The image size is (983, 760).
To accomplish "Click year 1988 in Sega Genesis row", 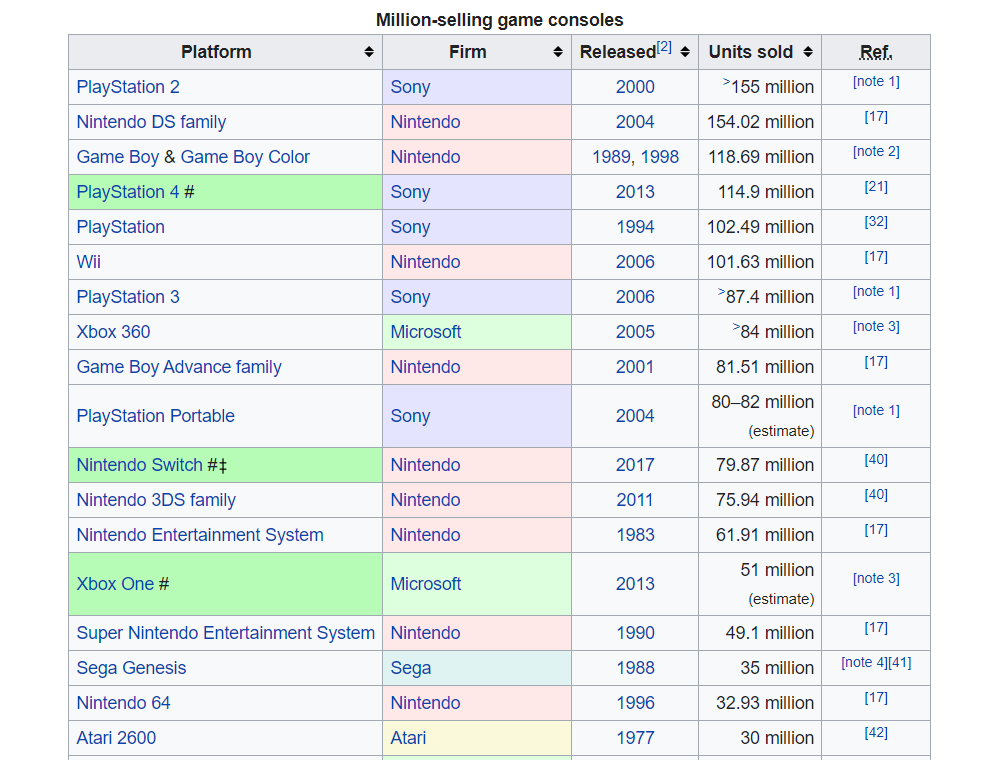I will pyautogui.click(x=634, y=668).
